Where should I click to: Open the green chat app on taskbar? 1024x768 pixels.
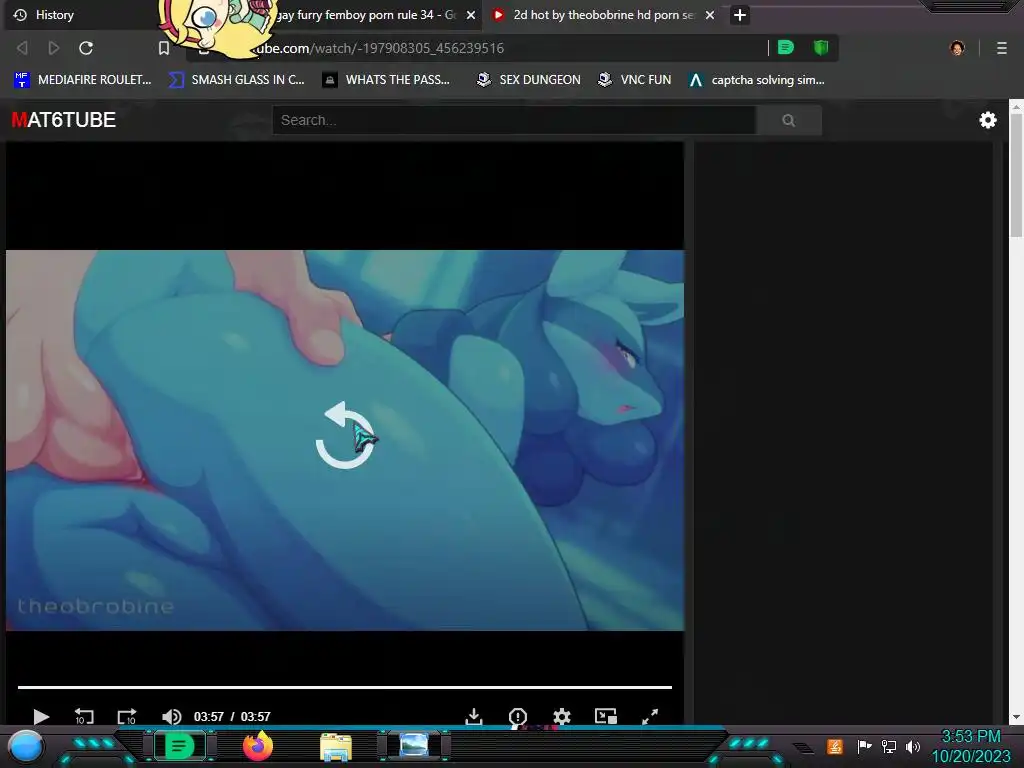click(179, 746)
